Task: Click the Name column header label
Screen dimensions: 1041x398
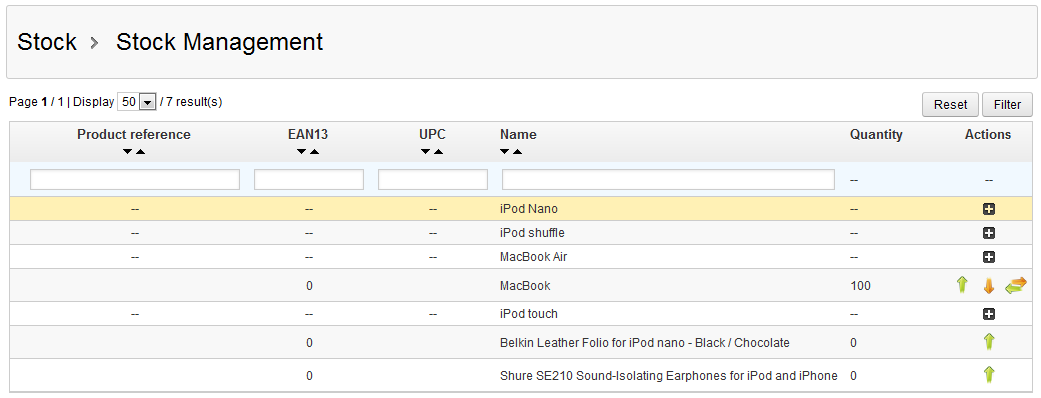Action: [518, 135]
